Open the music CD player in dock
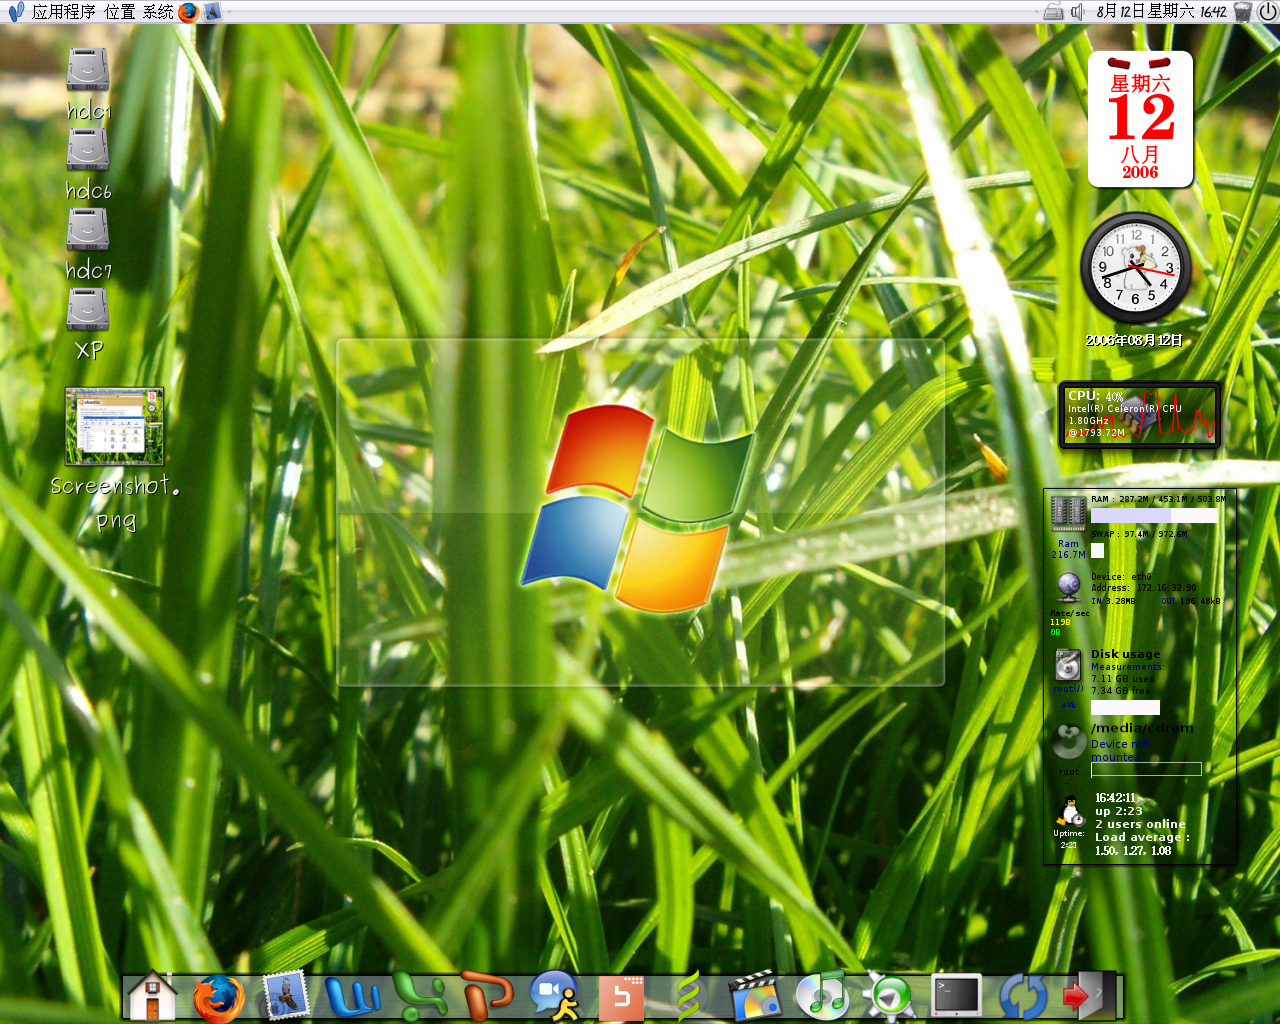Screen dimensions: 1280x1024 pos(822,997)
